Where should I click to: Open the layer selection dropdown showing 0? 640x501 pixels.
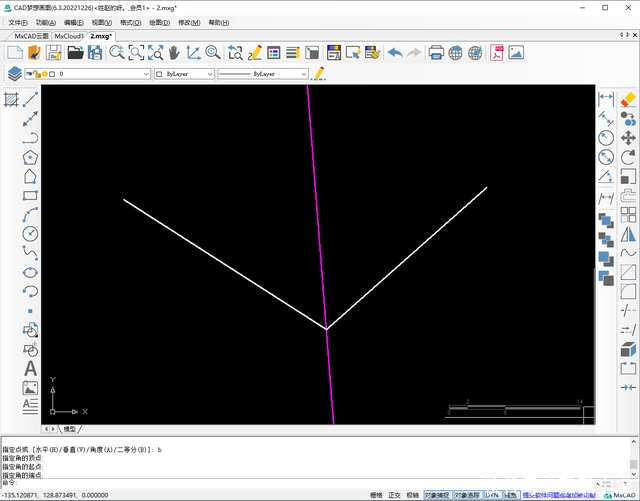click(x=87, y=74)
